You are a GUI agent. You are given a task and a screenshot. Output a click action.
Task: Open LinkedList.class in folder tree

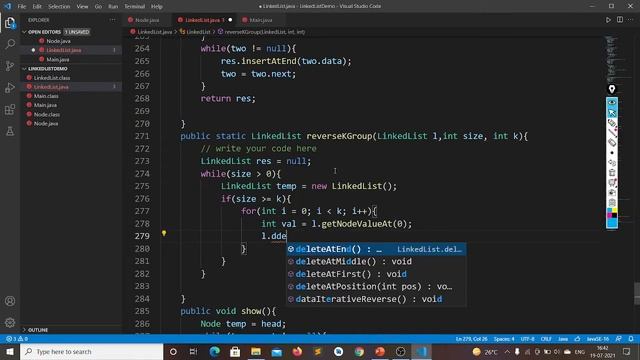pos(52,78)
